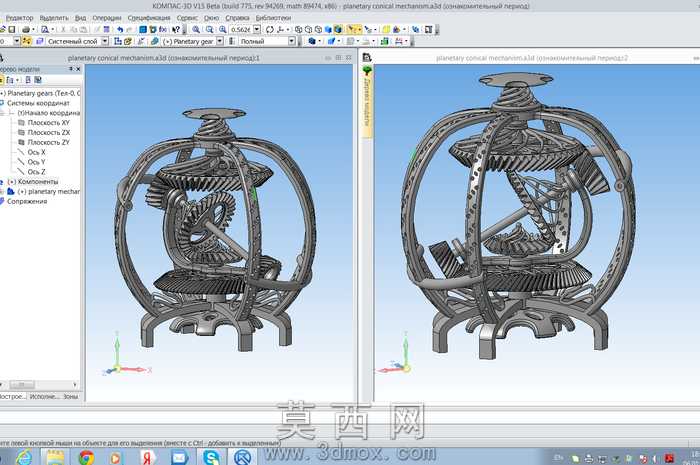700x465 pixels.
Task: Switch to Зоны tab below tree
Action: pos(71,396)
